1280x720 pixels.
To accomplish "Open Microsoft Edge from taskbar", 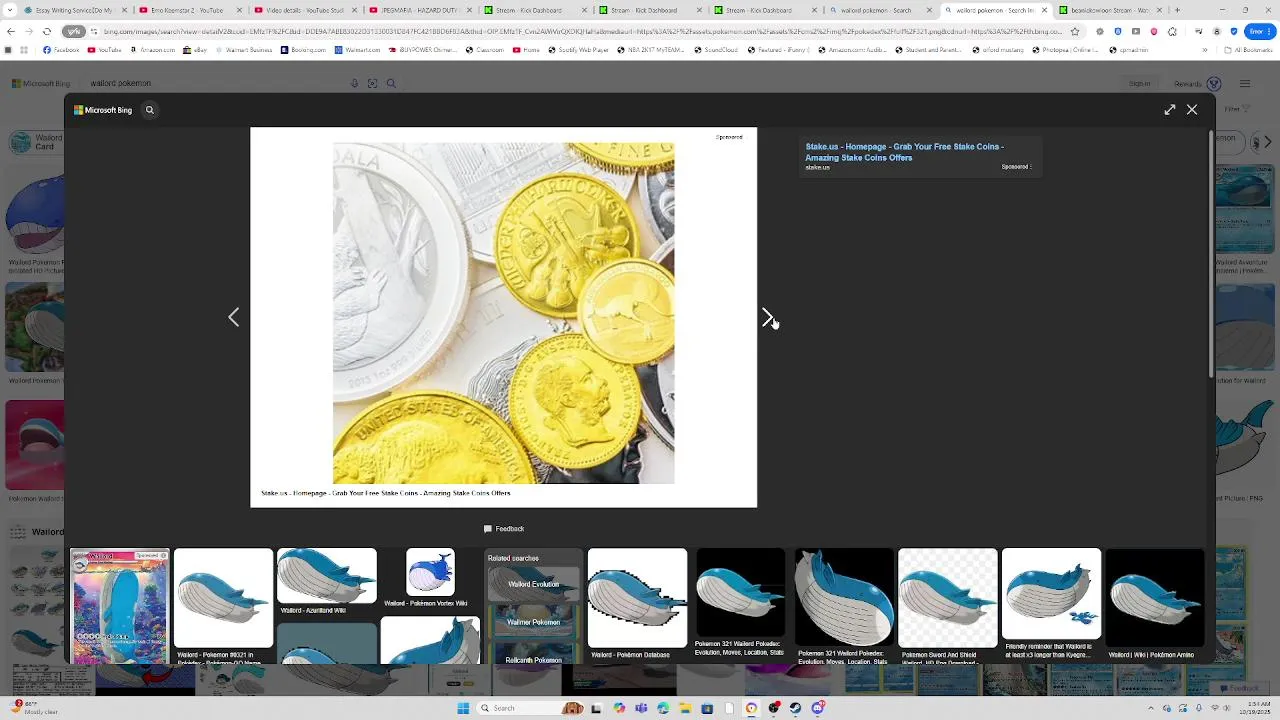I will (663, 708).
